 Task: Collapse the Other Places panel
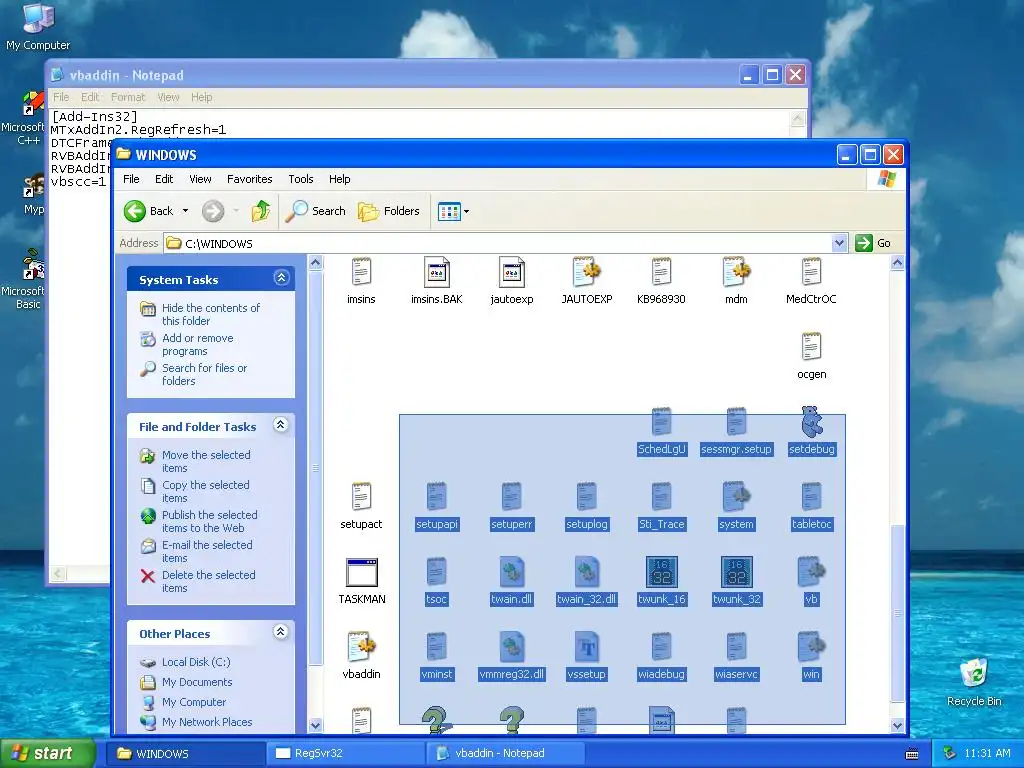[281, 632]
